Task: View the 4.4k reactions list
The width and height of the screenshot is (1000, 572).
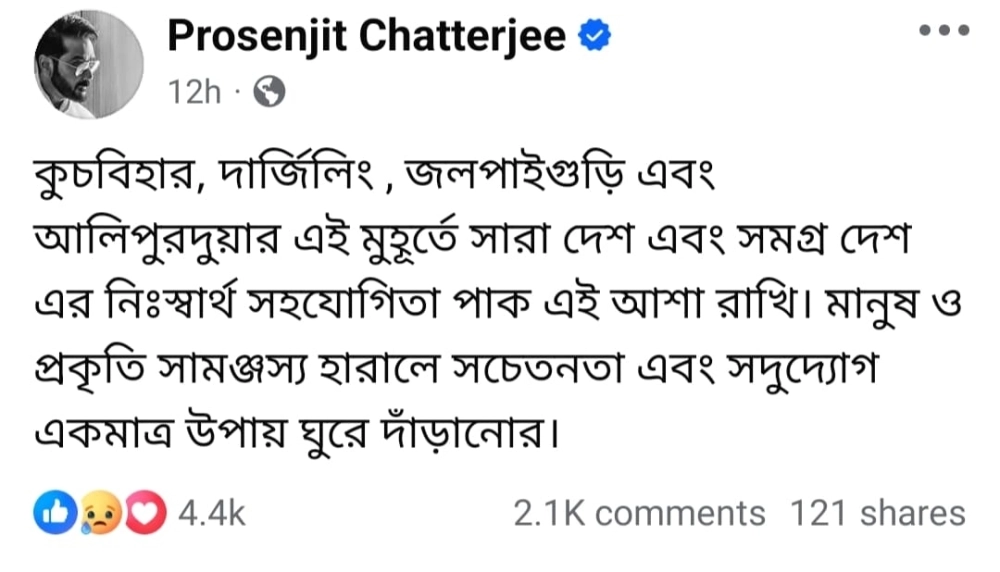Action: [211, 514]
